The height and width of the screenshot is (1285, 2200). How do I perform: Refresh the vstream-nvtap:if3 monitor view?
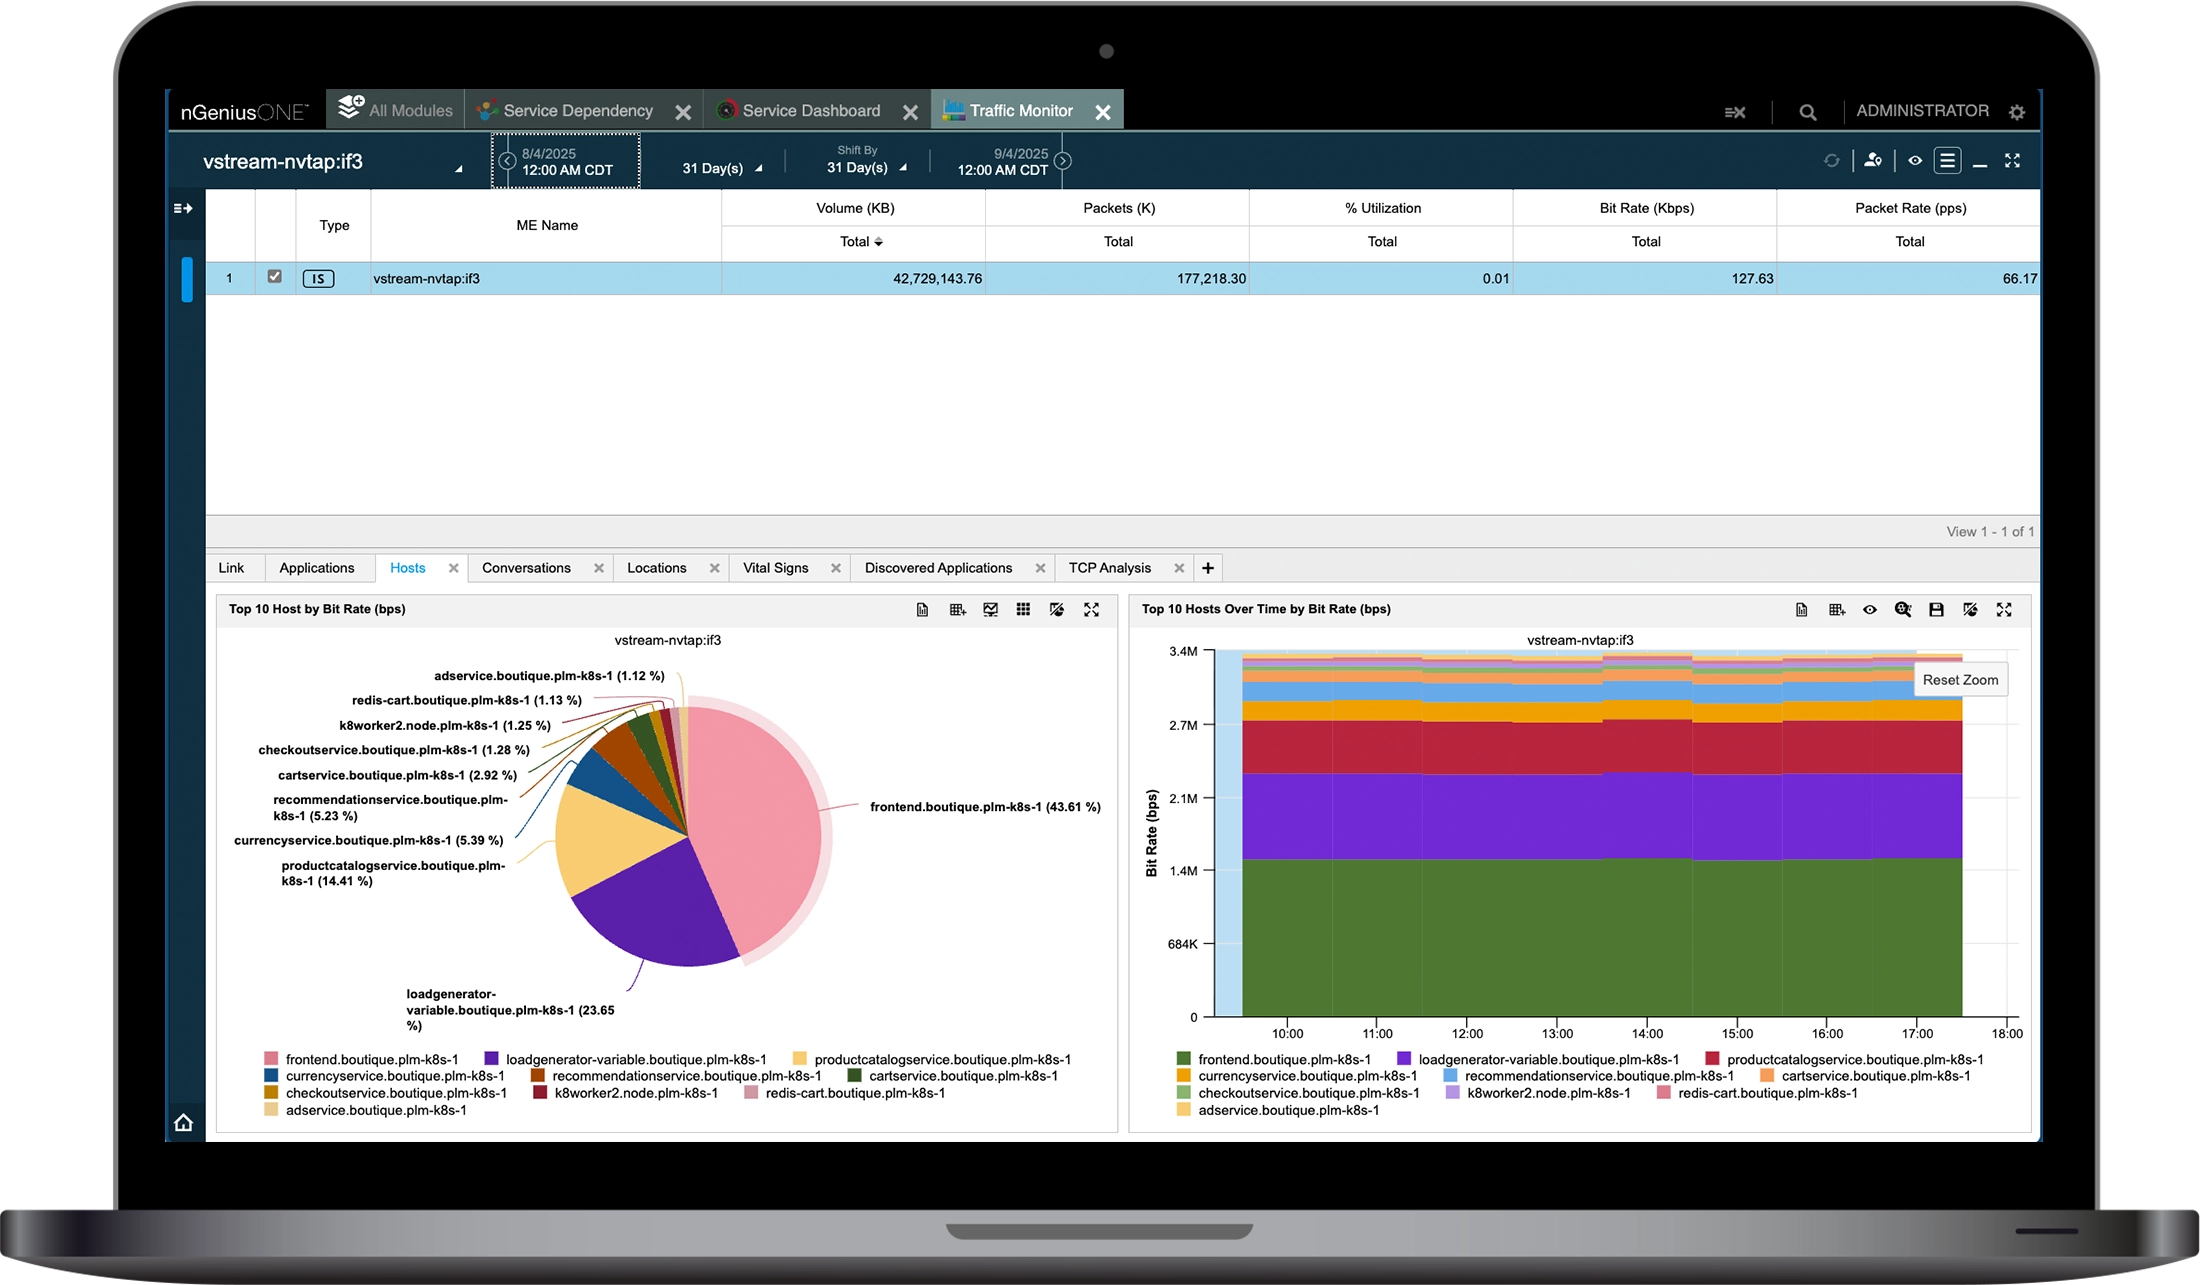point(1833,160)
